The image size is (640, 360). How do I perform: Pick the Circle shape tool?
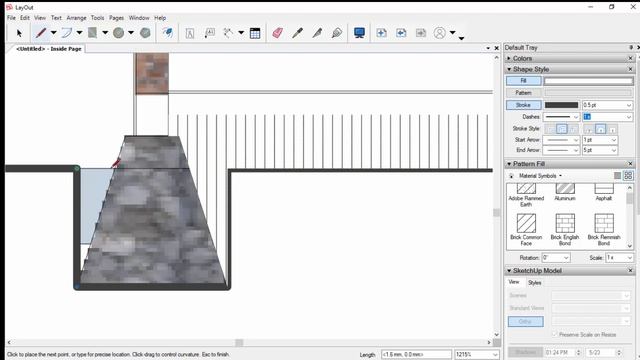coord(118,33)
